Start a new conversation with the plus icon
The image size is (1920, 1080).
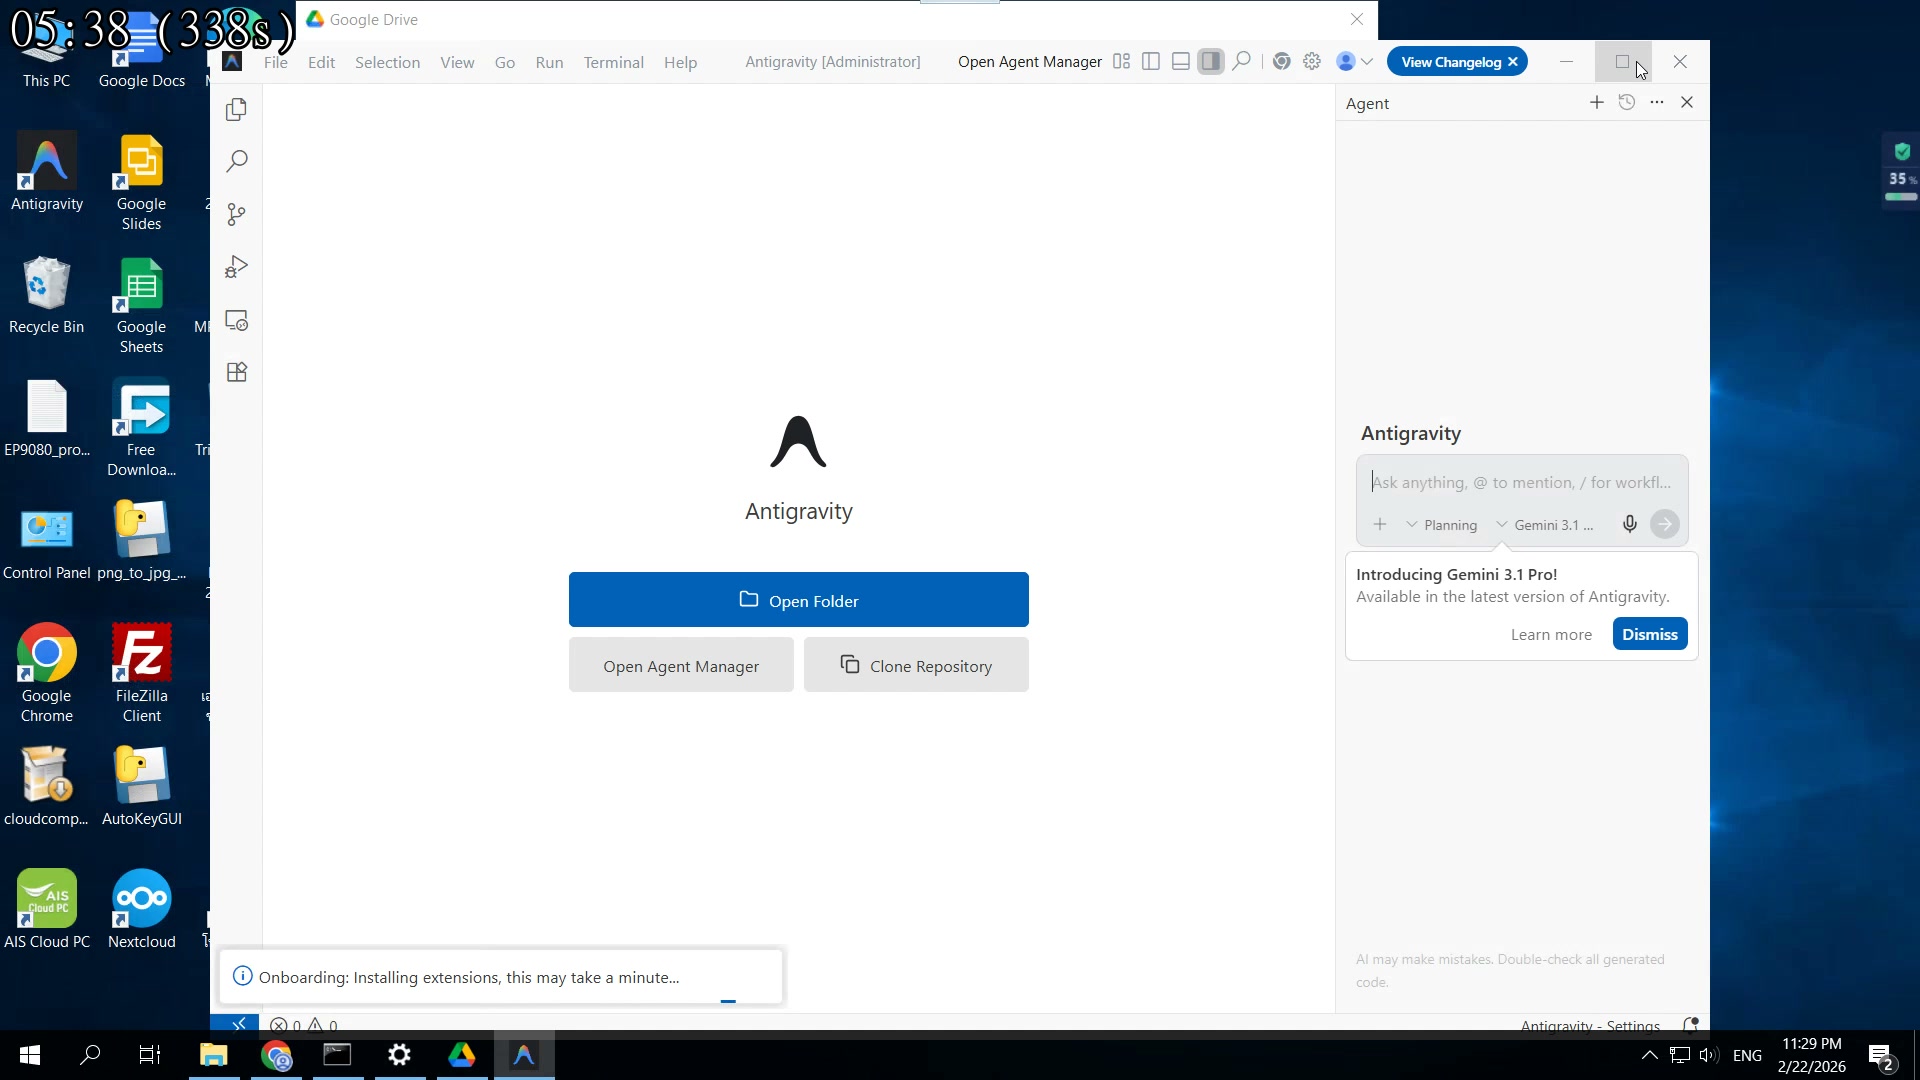(1596, 103)
